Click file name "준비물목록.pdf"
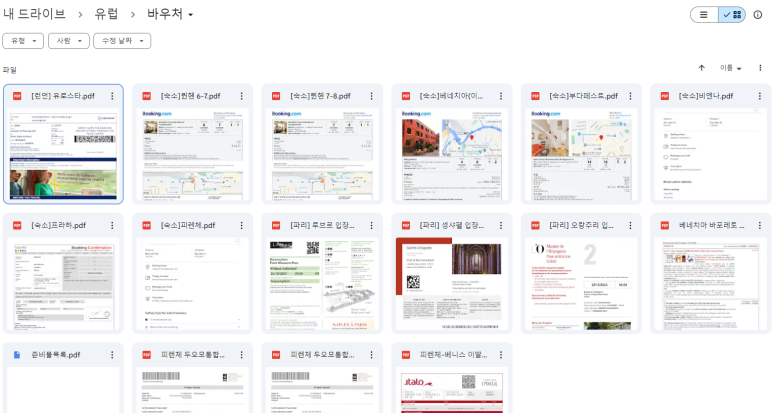 pos(56,355)
